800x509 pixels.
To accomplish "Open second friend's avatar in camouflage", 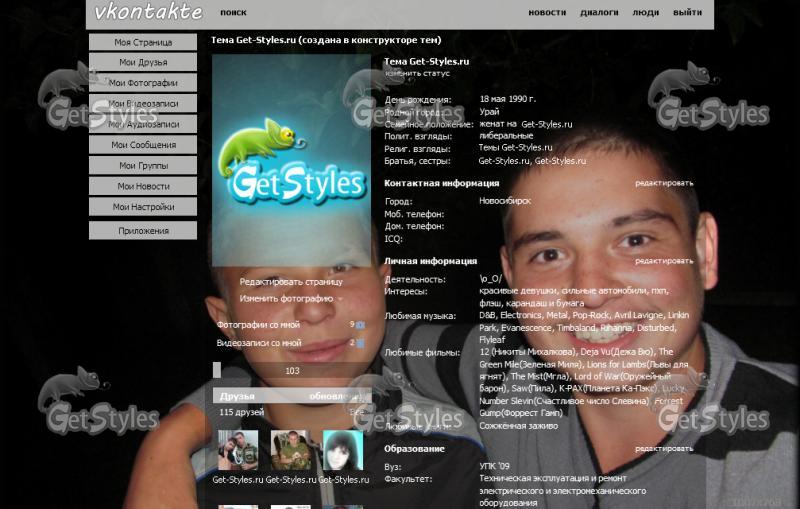I will 291,451.
